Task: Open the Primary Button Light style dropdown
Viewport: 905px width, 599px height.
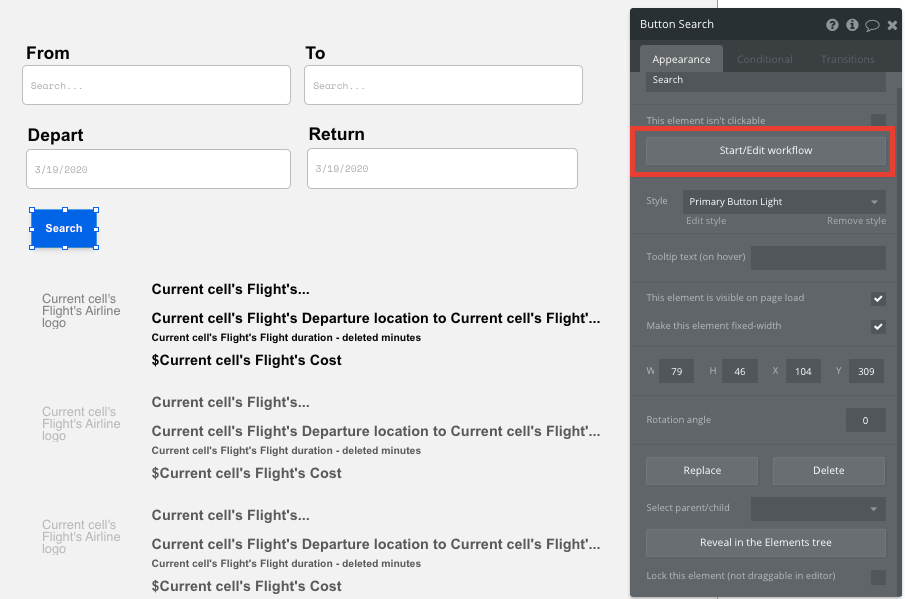Action: tap(783, 202)
